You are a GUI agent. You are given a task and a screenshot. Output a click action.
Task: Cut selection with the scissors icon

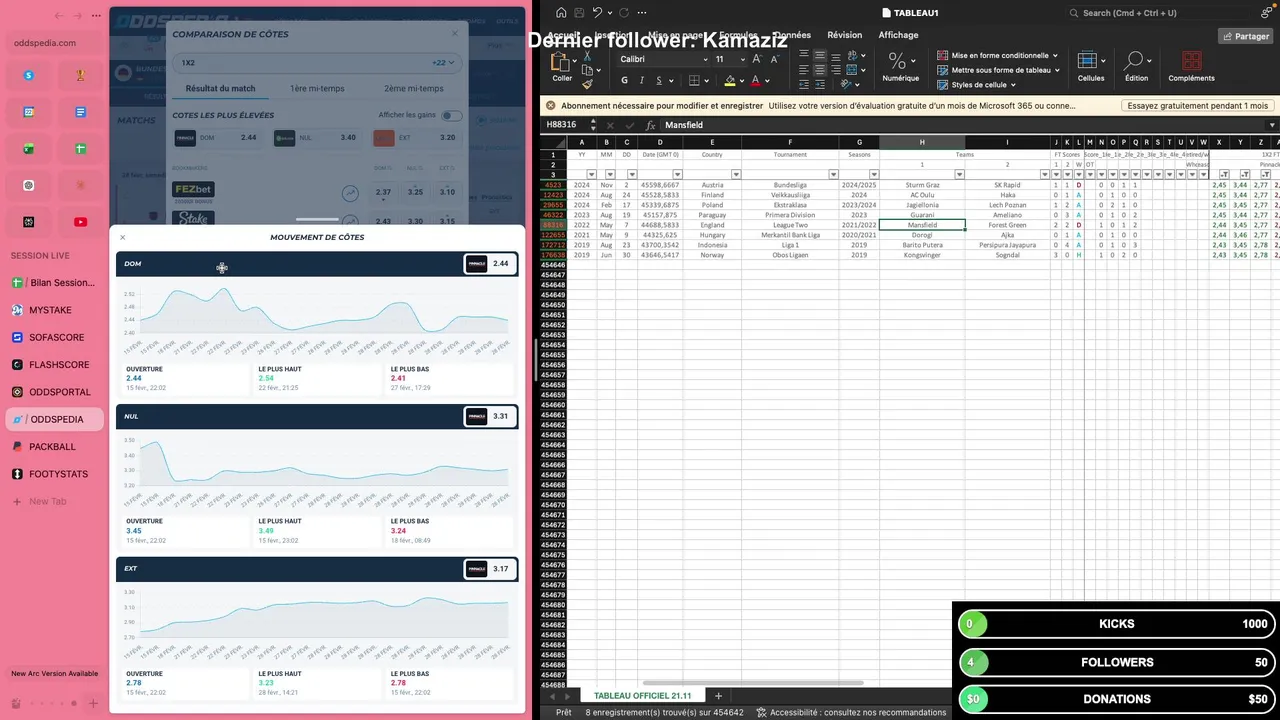coord(587,56)
